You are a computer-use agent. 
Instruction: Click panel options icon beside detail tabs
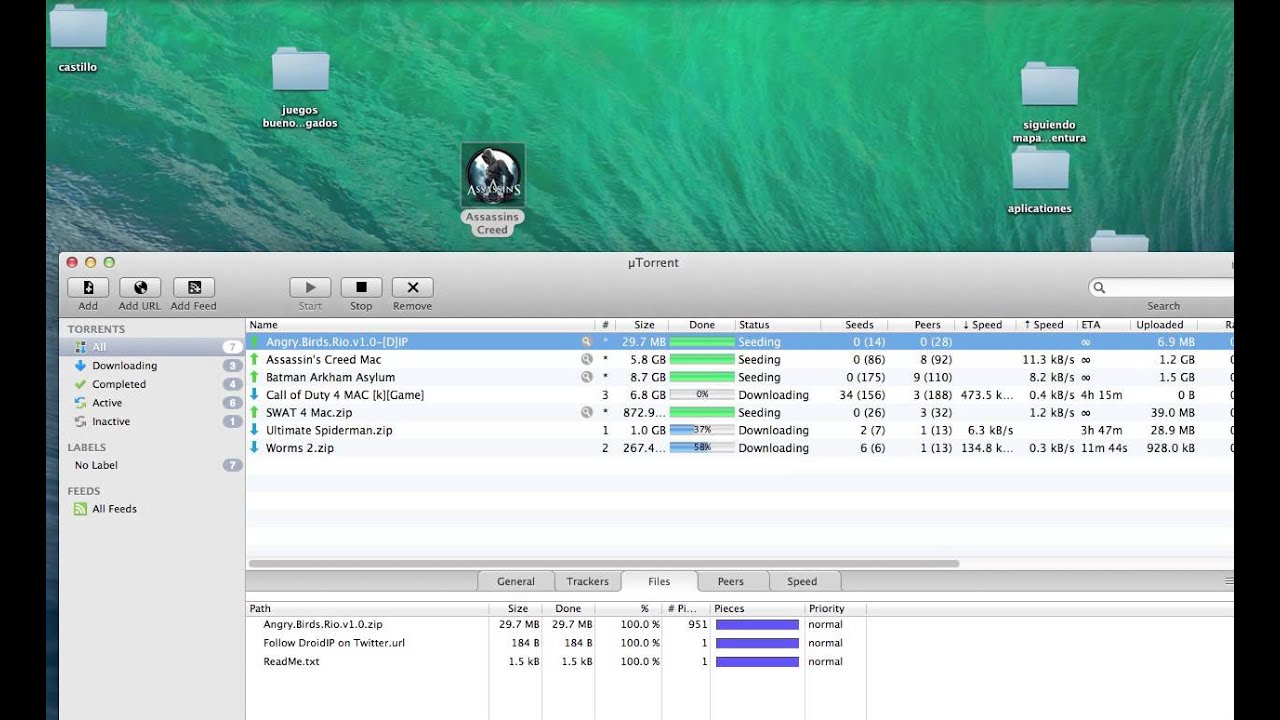(x=1229, y=581)
